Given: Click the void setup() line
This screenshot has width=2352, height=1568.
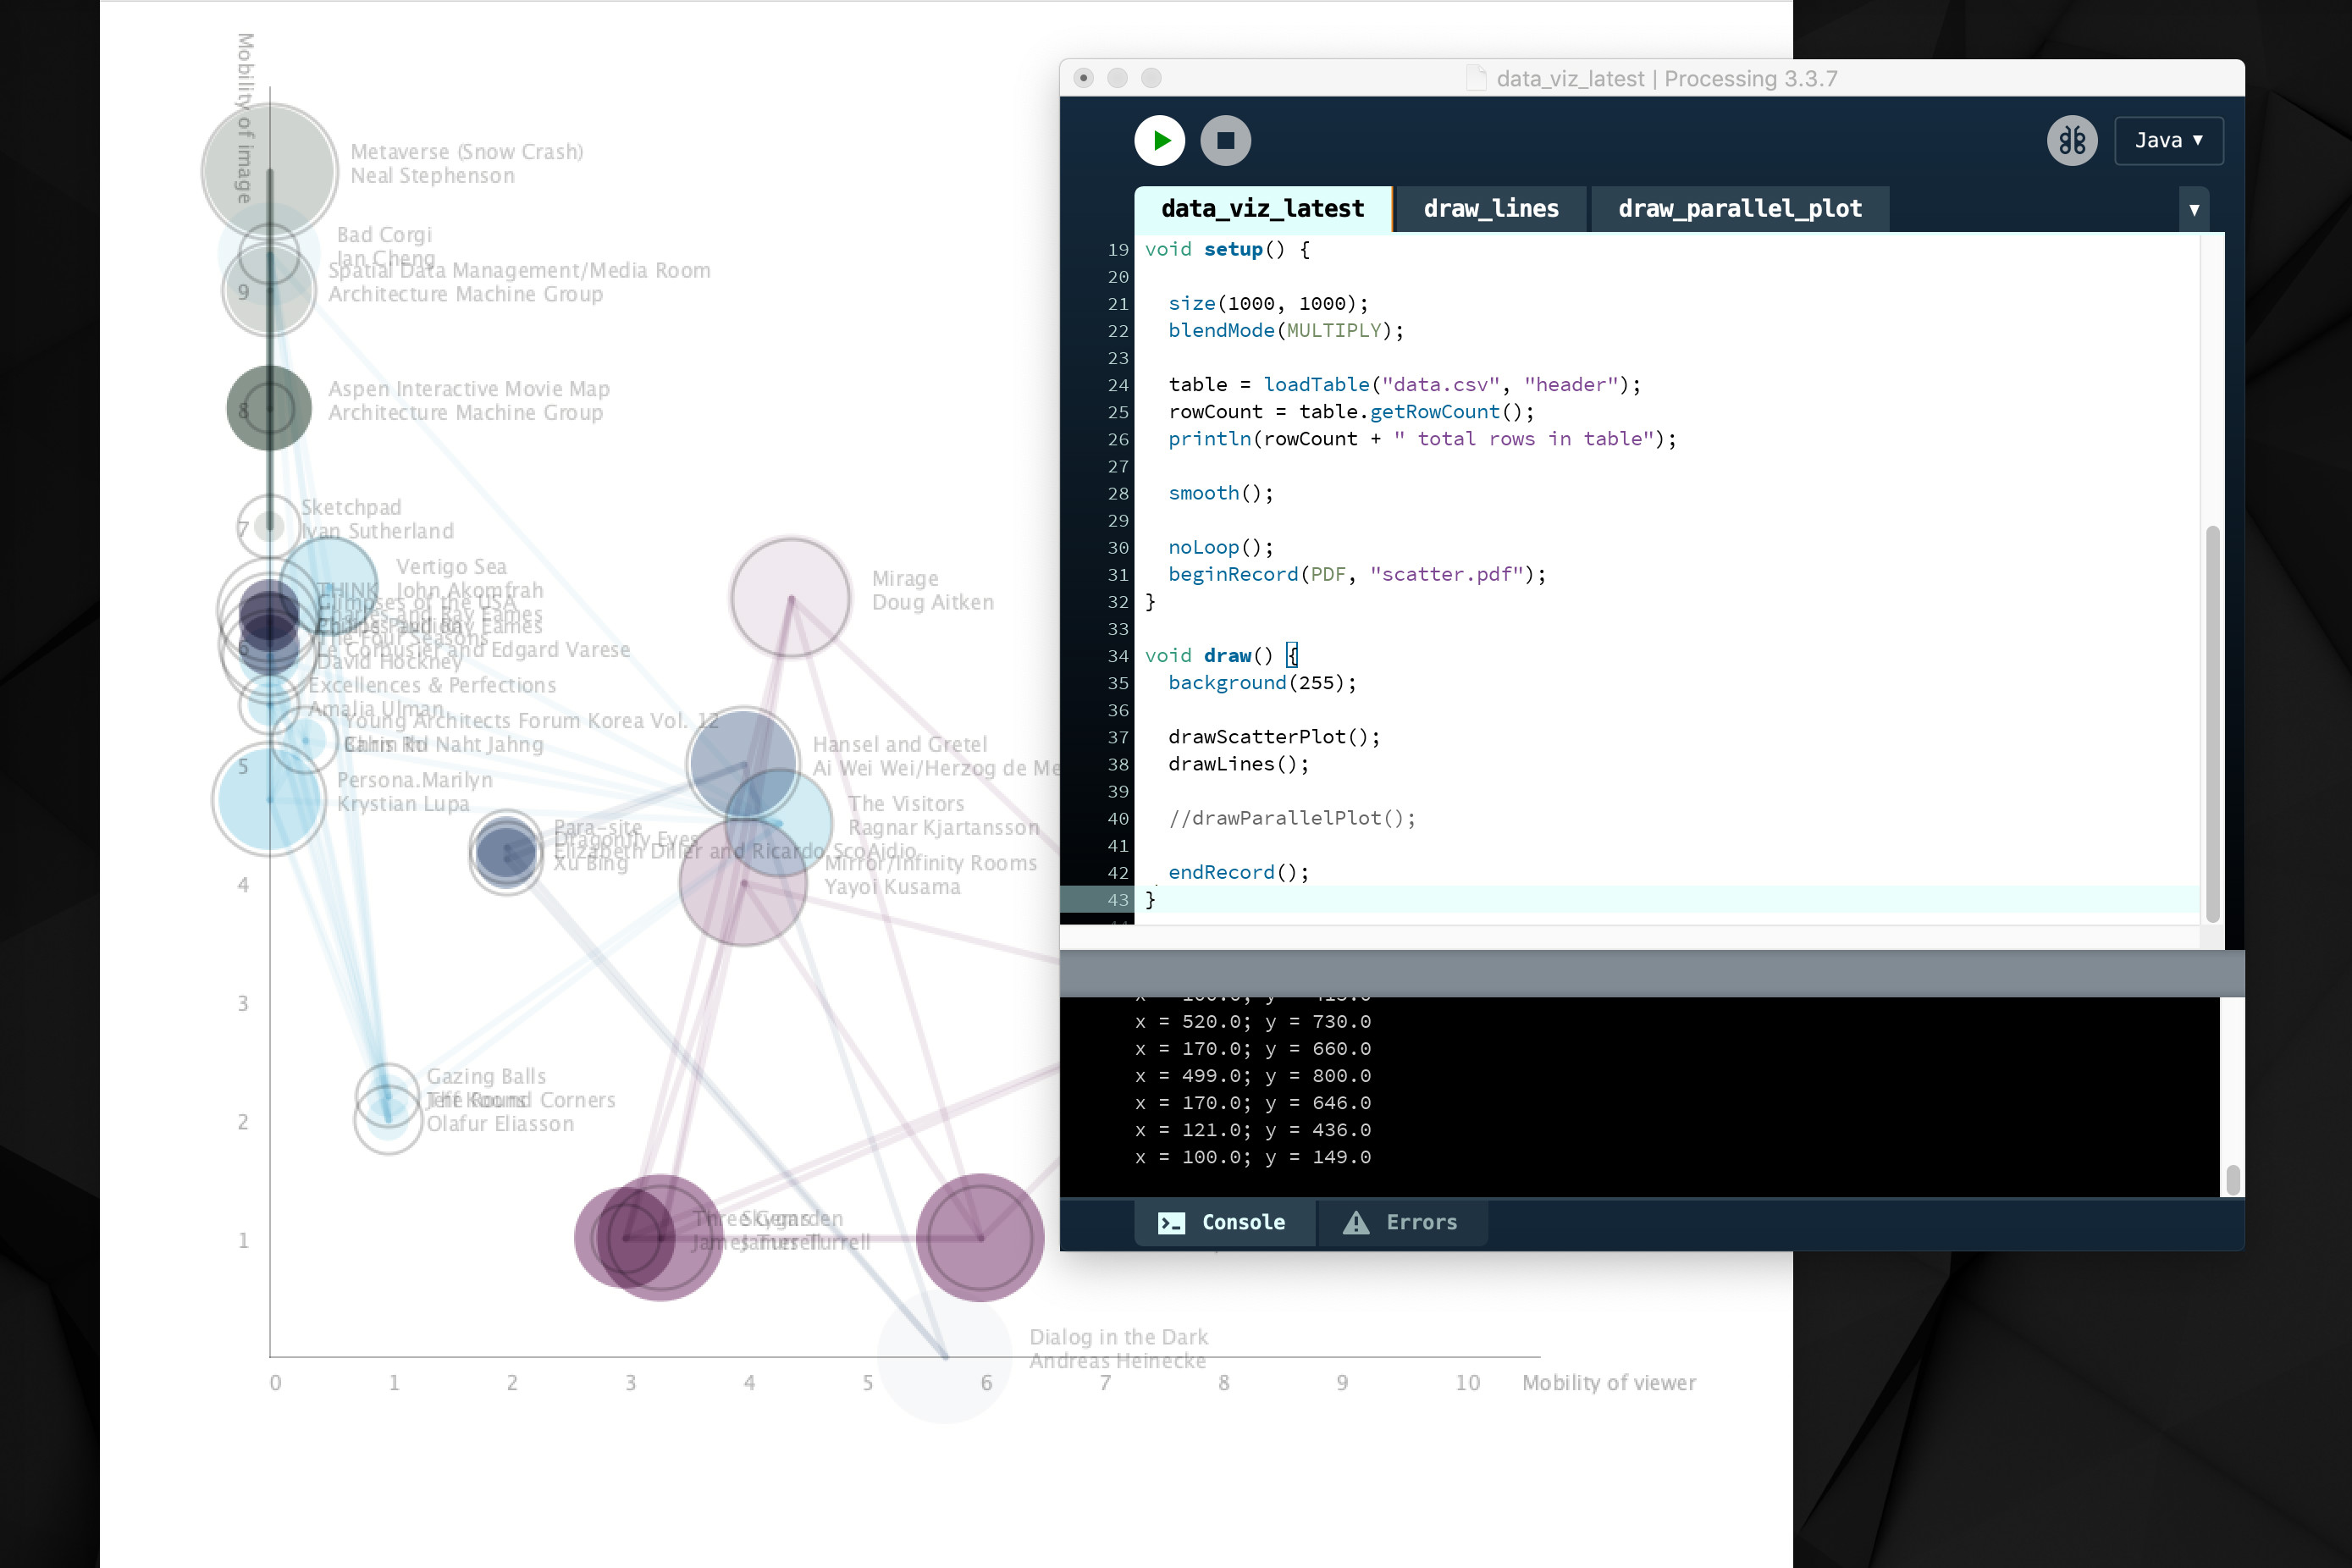Looking at the screenshot, I should [1226, 249].
